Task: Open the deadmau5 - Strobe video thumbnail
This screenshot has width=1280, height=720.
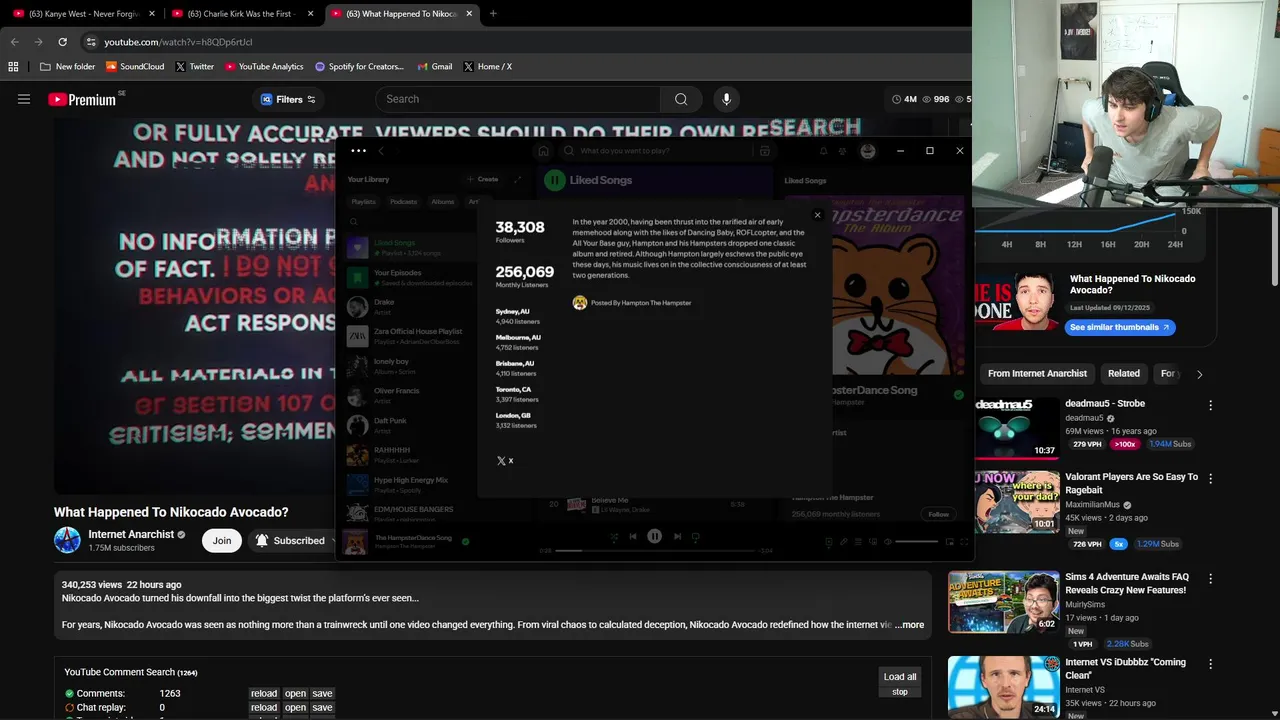Action: [1018, 428]
